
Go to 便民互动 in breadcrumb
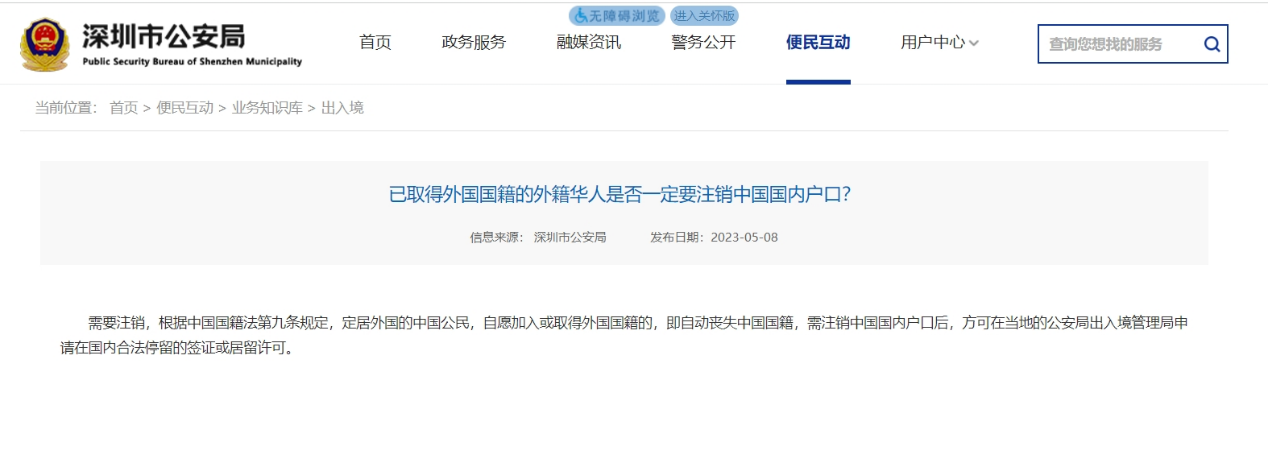point(185,108)
